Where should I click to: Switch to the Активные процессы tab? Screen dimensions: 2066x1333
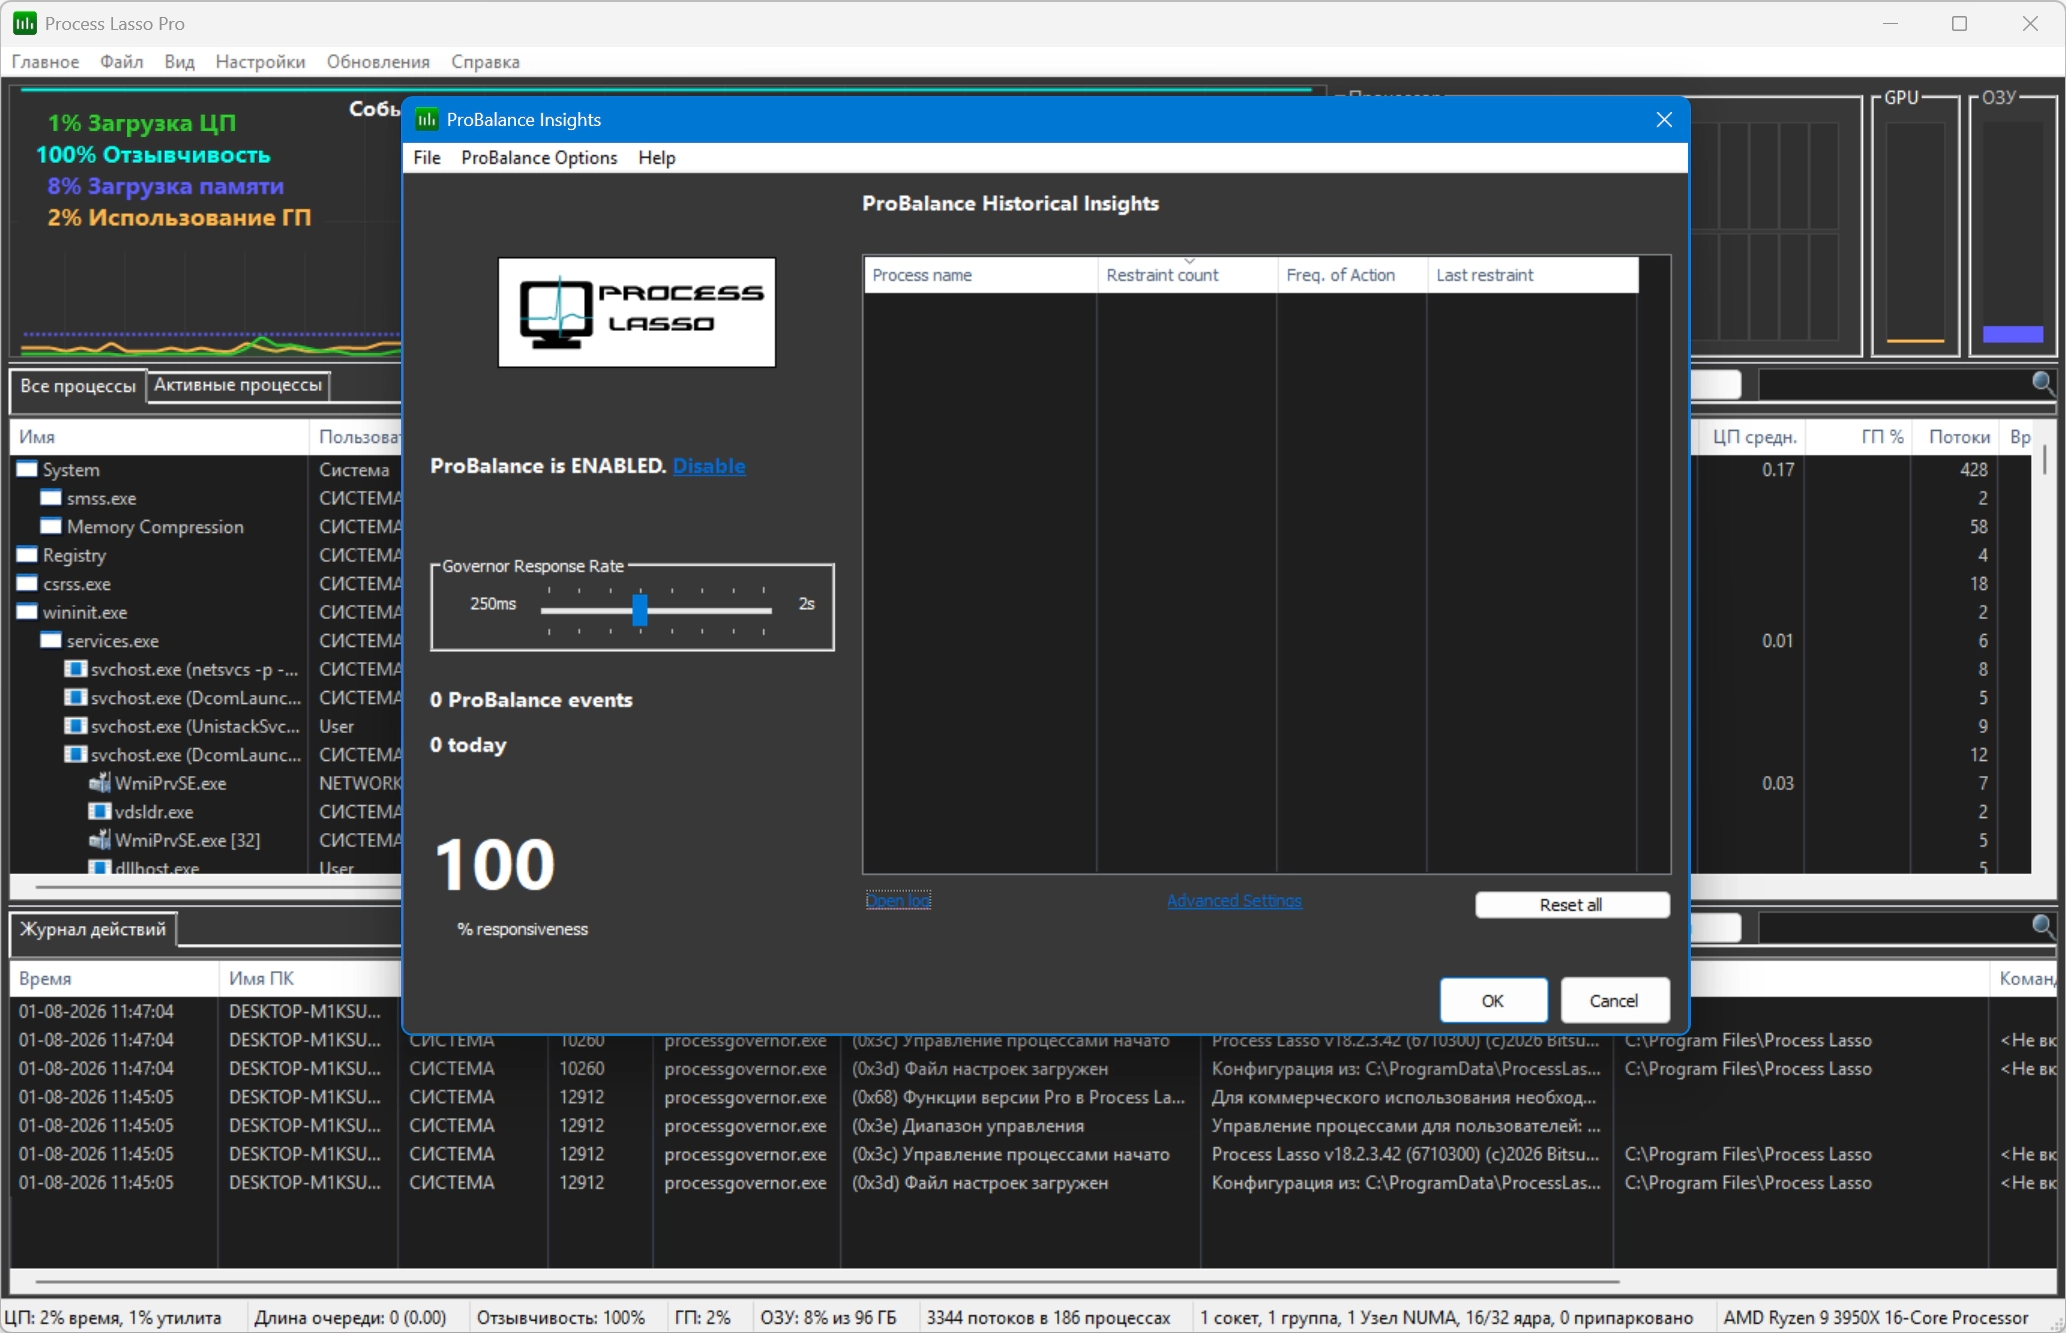pos(238,385)
